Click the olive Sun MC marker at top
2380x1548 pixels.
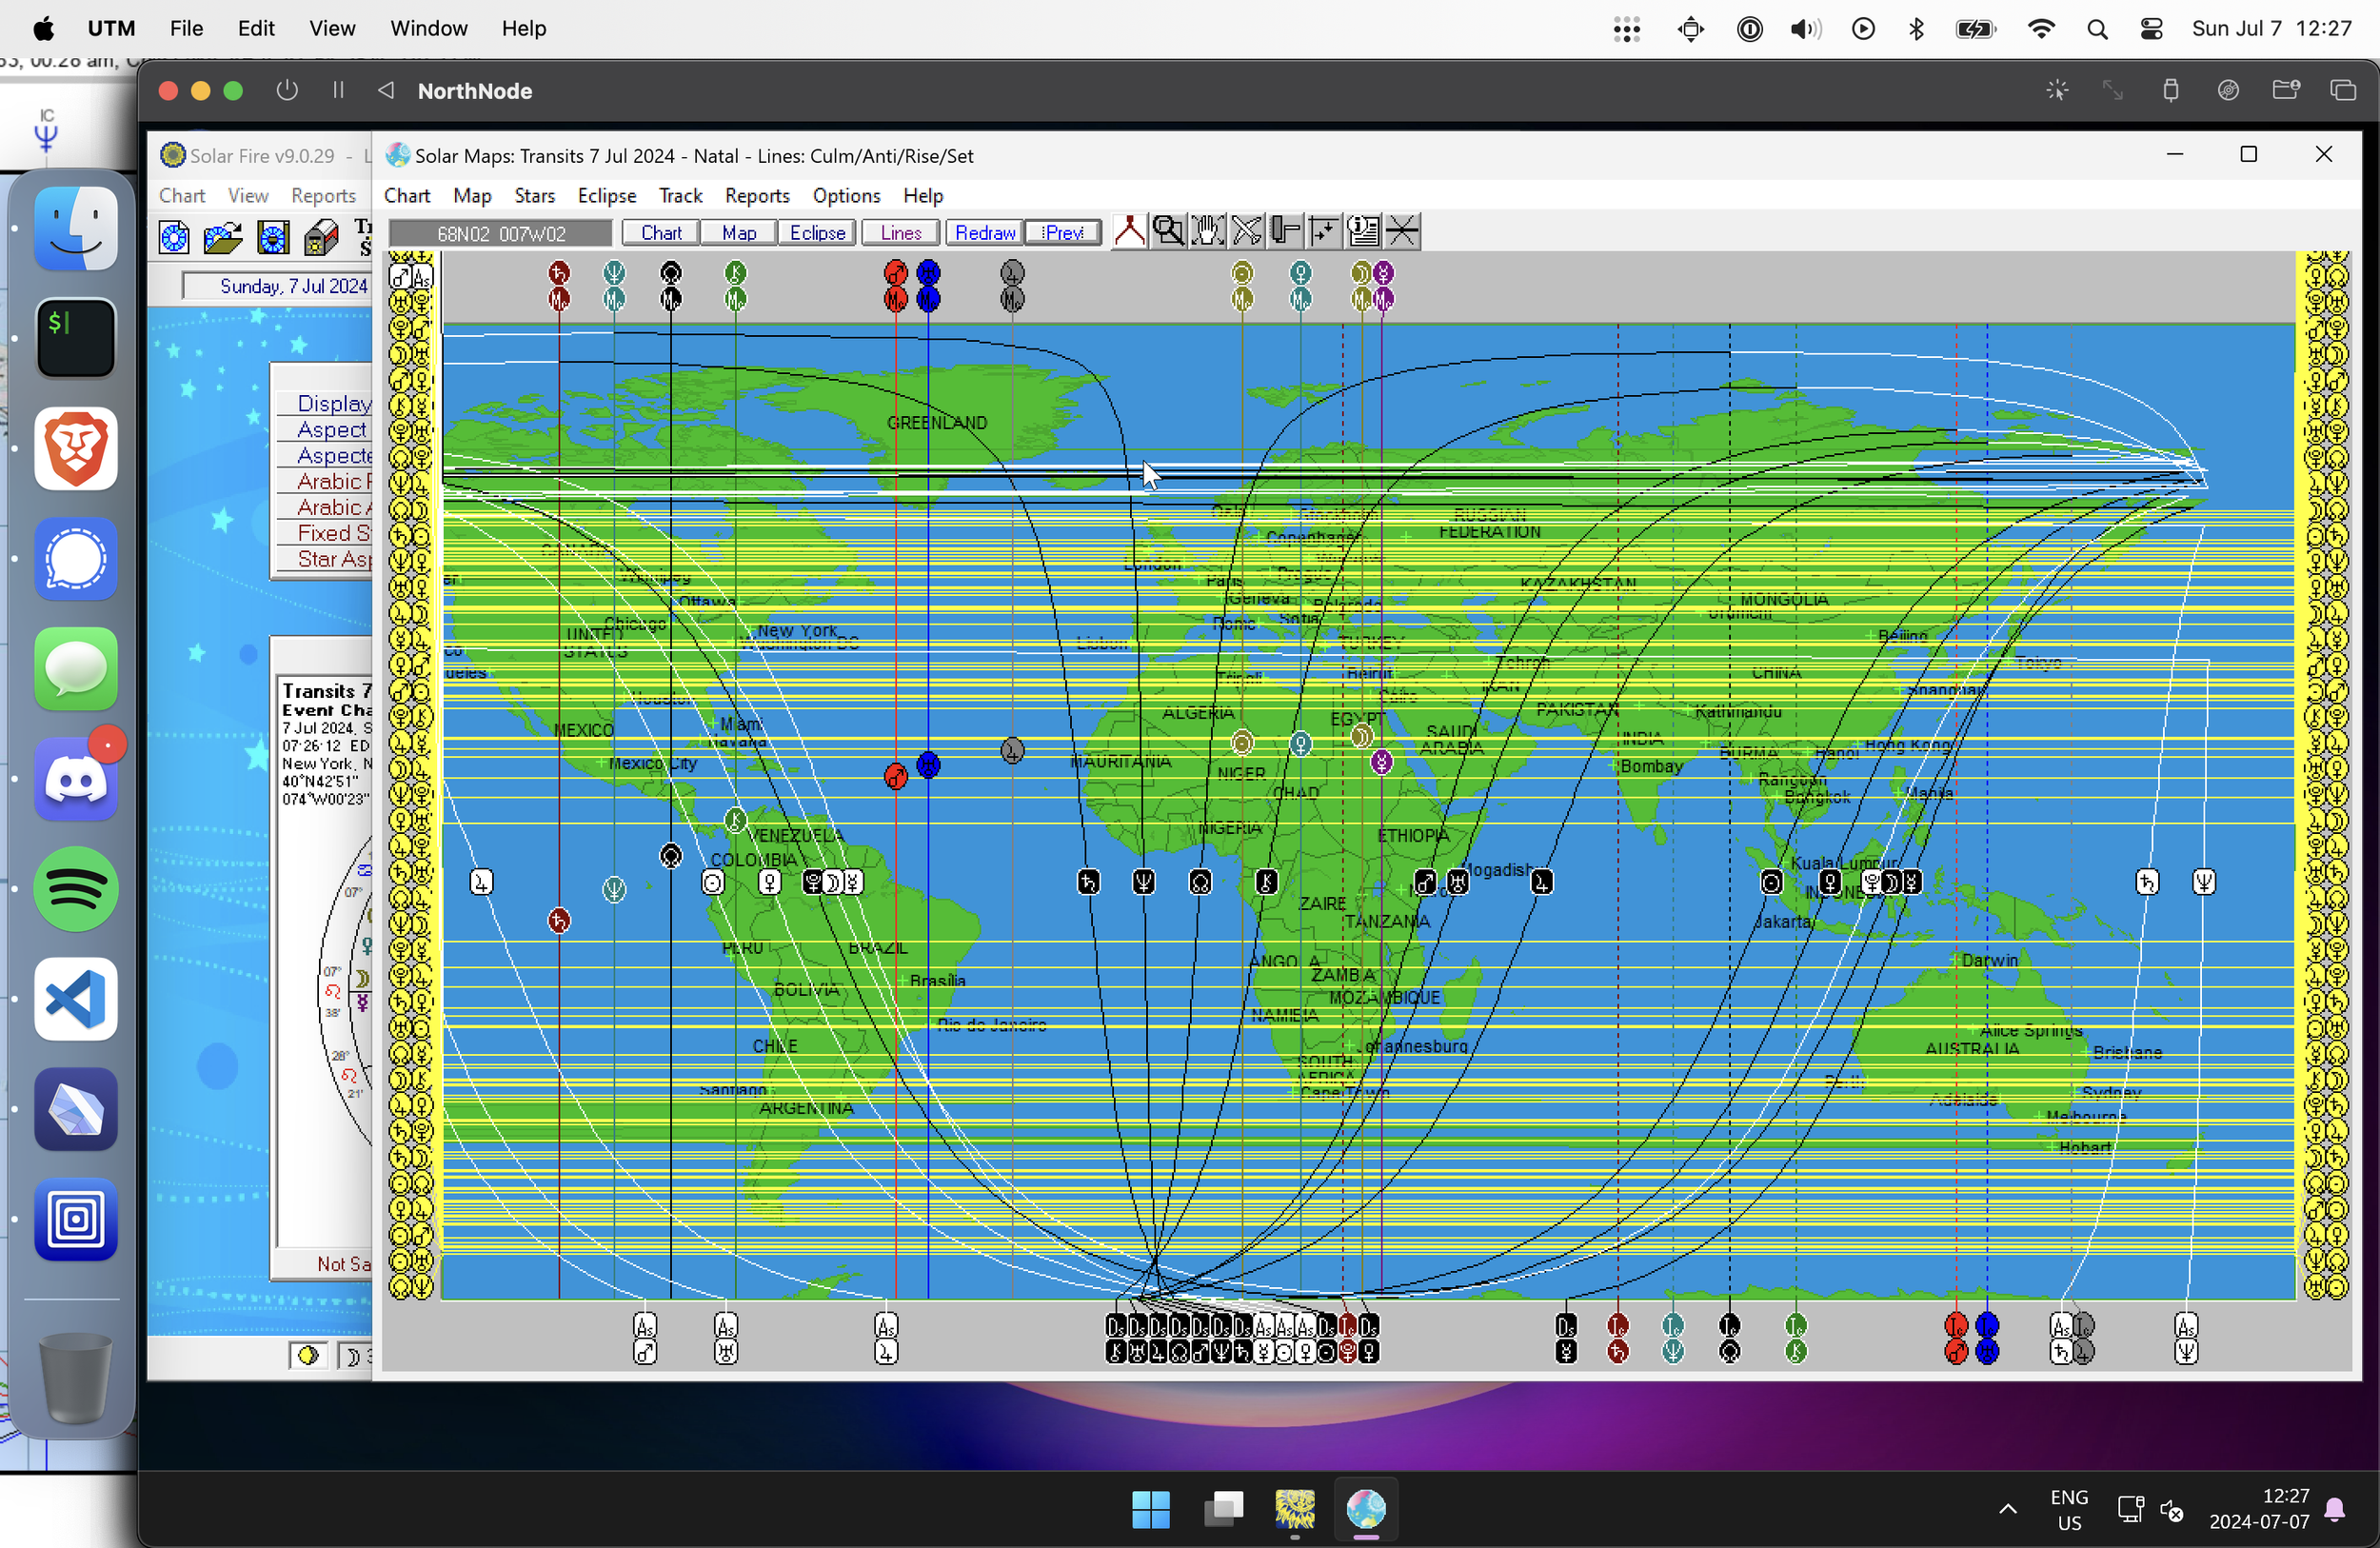[x=1242, y=285]
